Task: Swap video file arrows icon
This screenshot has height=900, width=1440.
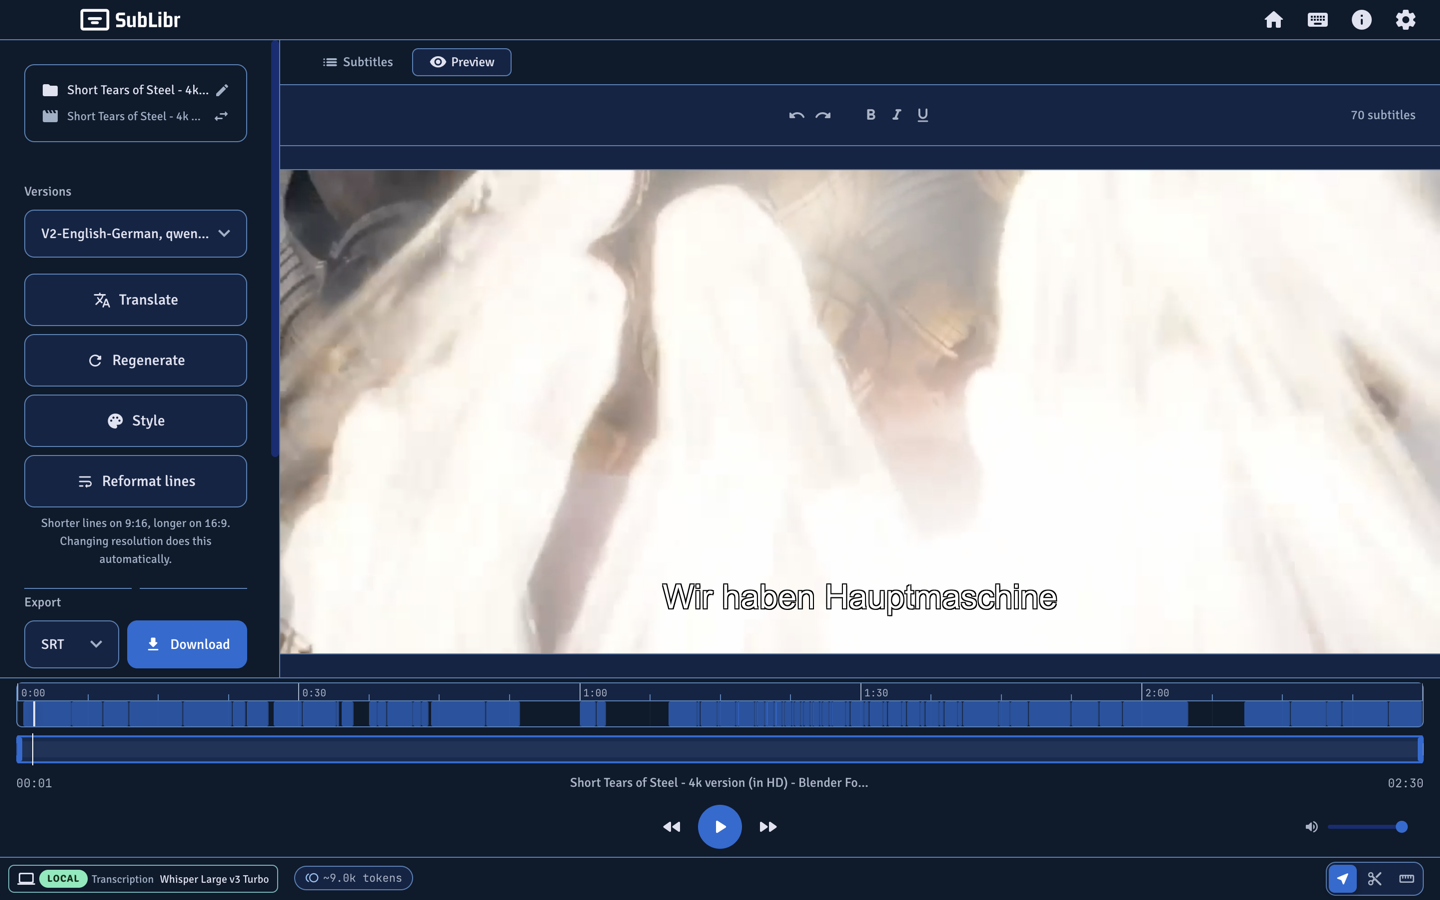Action: (x=222, y=116)
